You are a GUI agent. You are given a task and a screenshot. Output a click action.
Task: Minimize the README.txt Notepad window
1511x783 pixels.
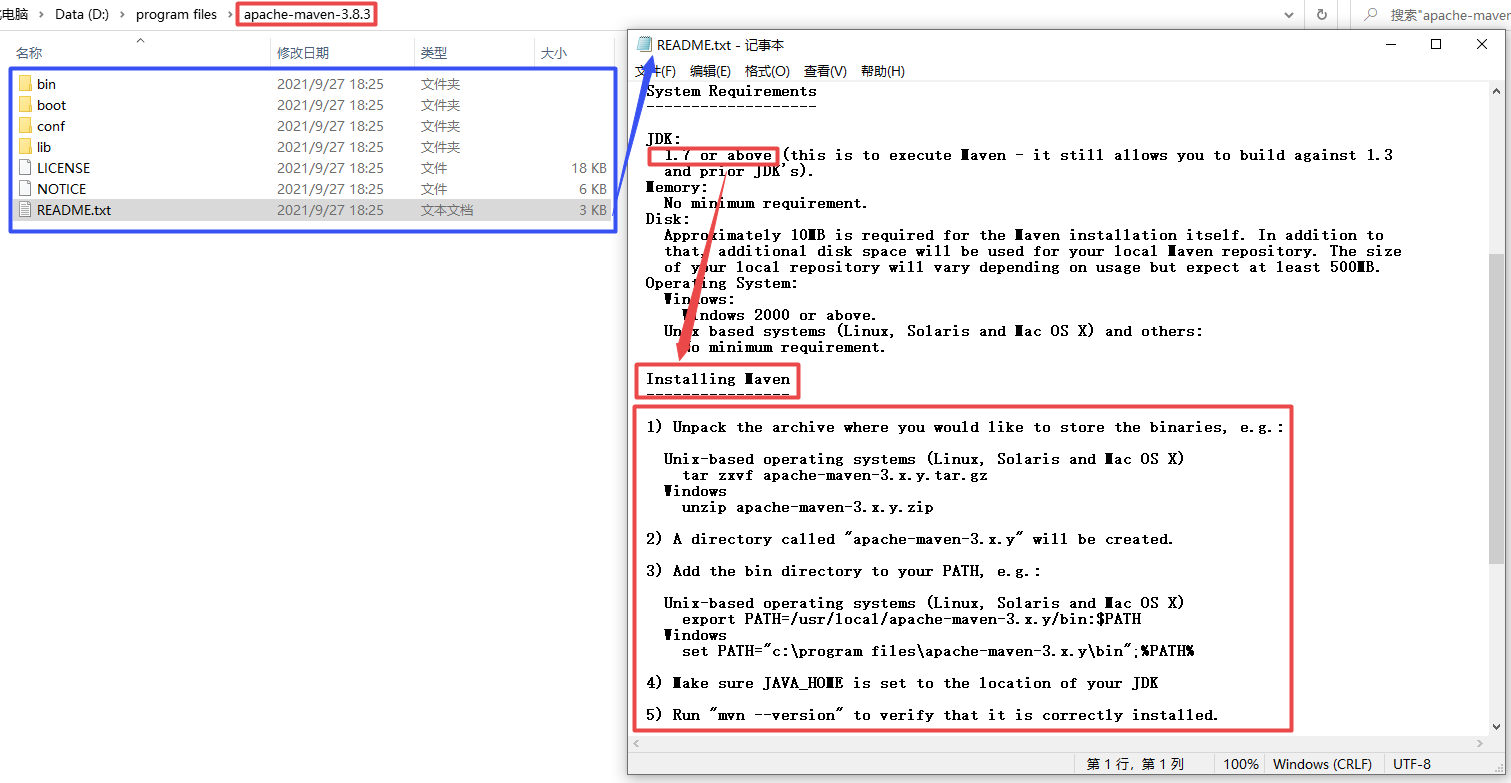tap(1390, 44)
